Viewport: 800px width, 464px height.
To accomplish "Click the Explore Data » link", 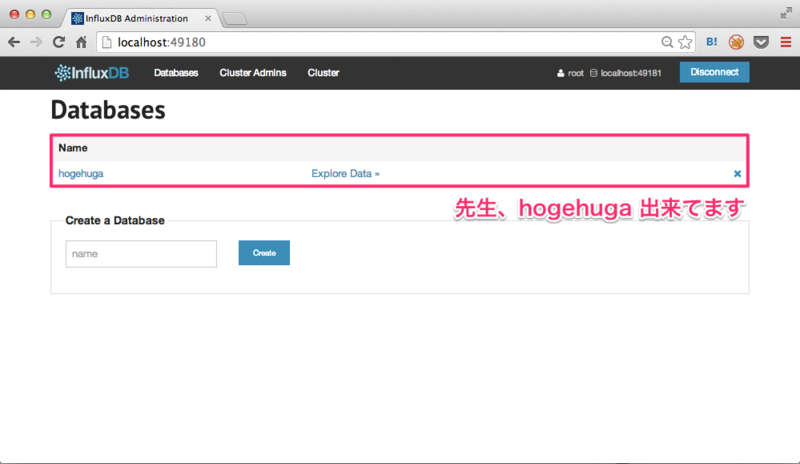I will tap(345, 174).
